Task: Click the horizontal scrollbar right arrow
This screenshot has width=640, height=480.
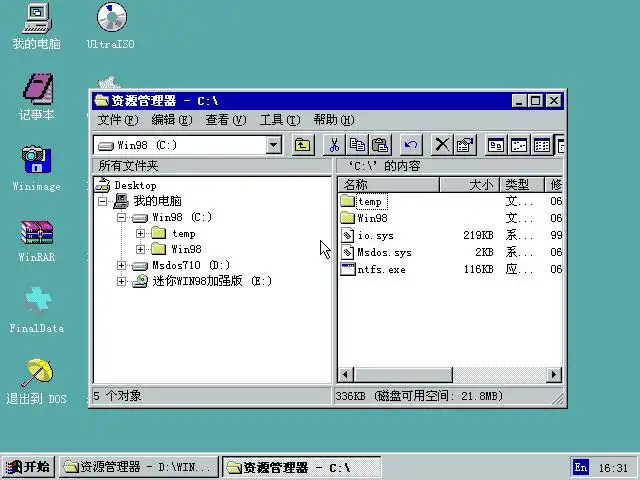Action: coord(553,375)
